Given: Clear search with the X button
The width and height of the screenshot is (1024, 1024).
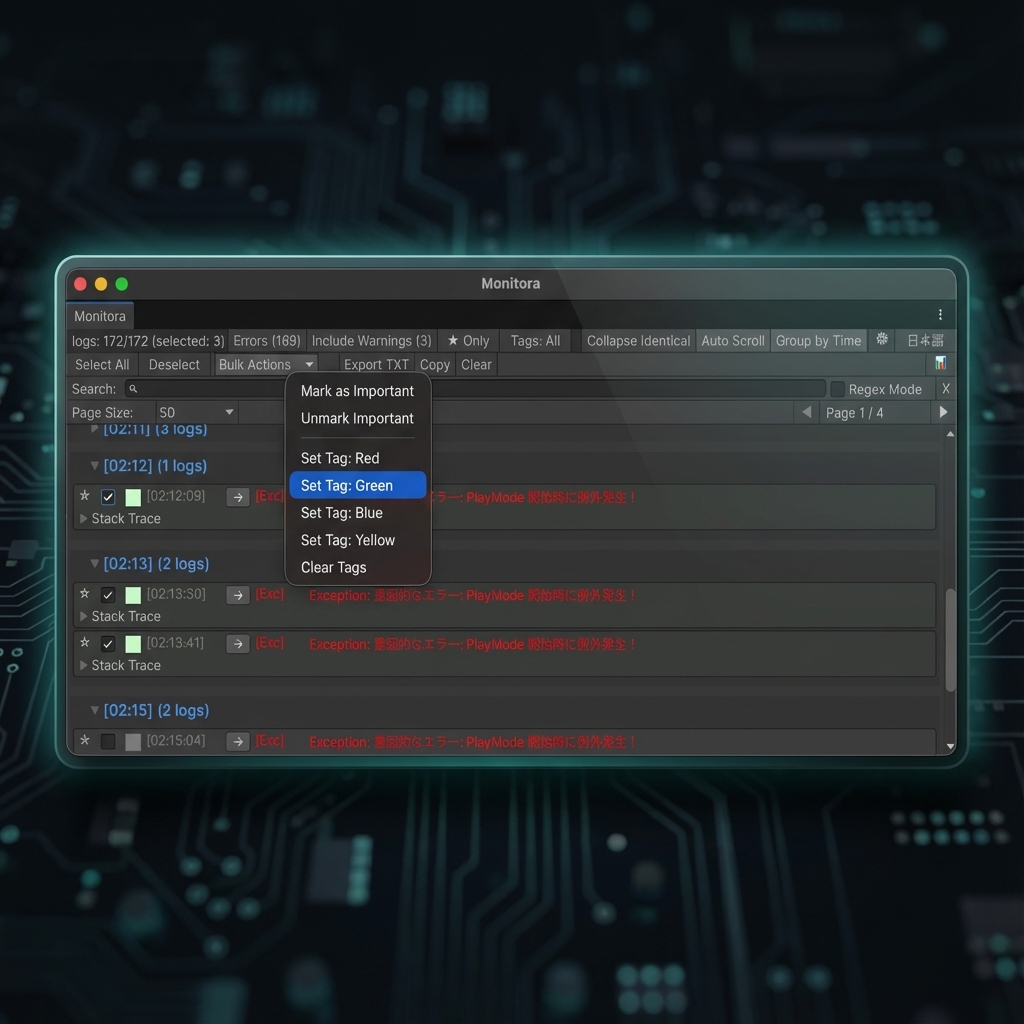Looking at the screenshot, I should (x=946, y=389).
